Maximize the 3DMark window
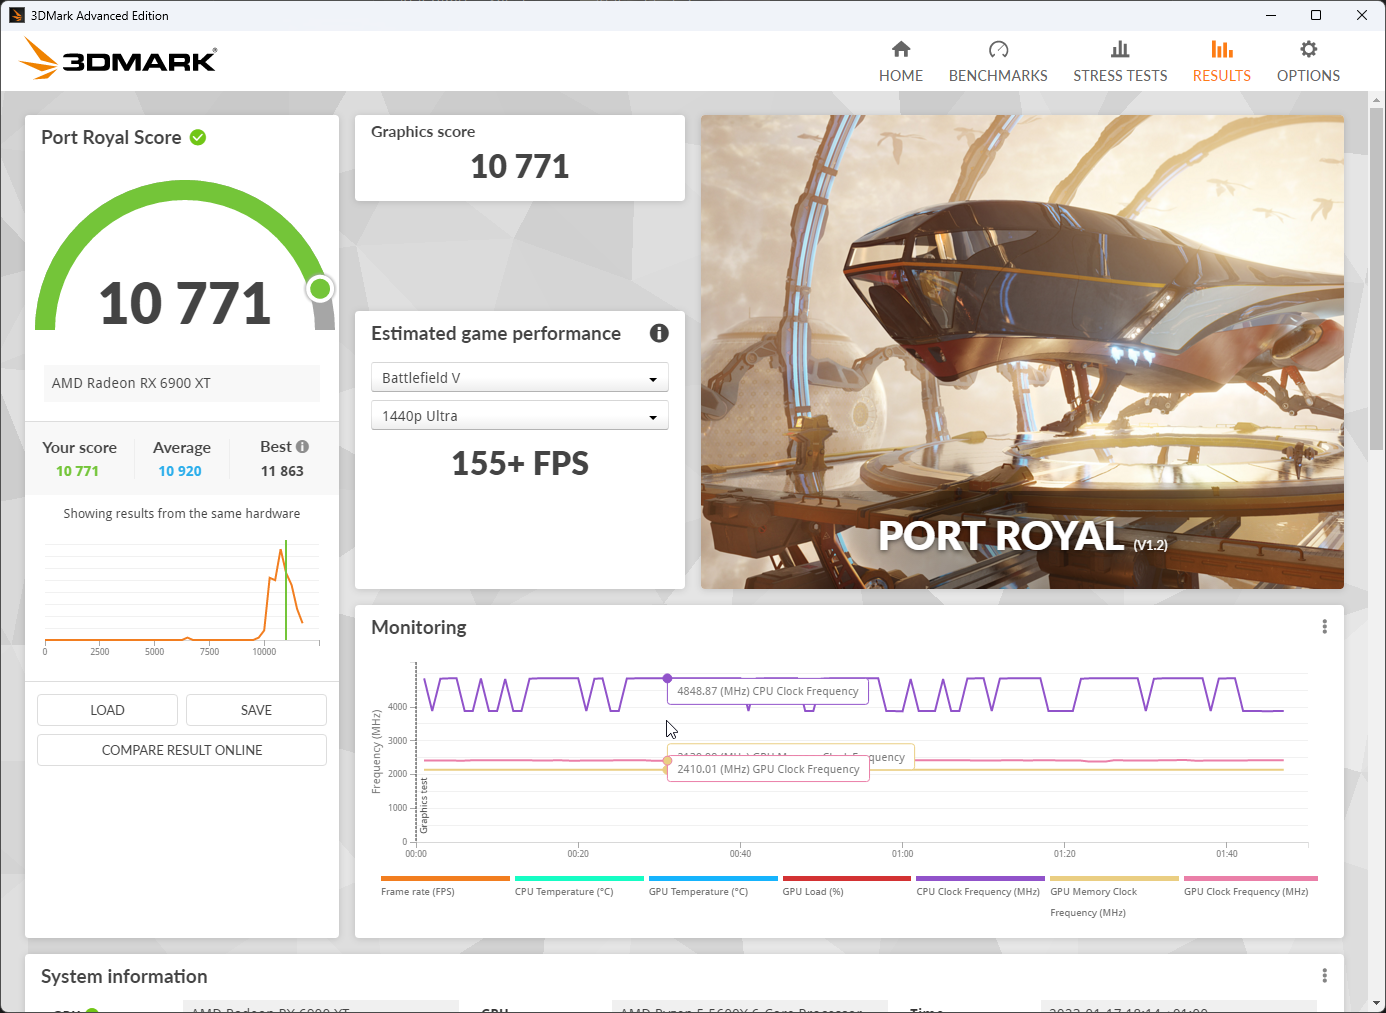Image resolution: width=1386 pixels, height=1013 pixels. [x=1316, y=15]
